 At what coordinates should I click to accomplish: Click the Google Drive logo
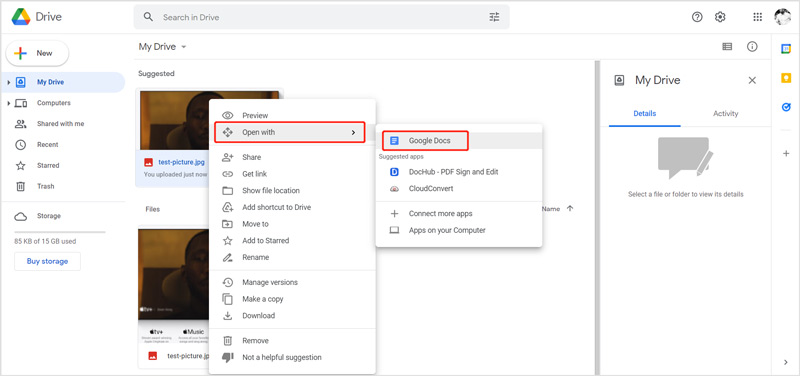[21, 17]
